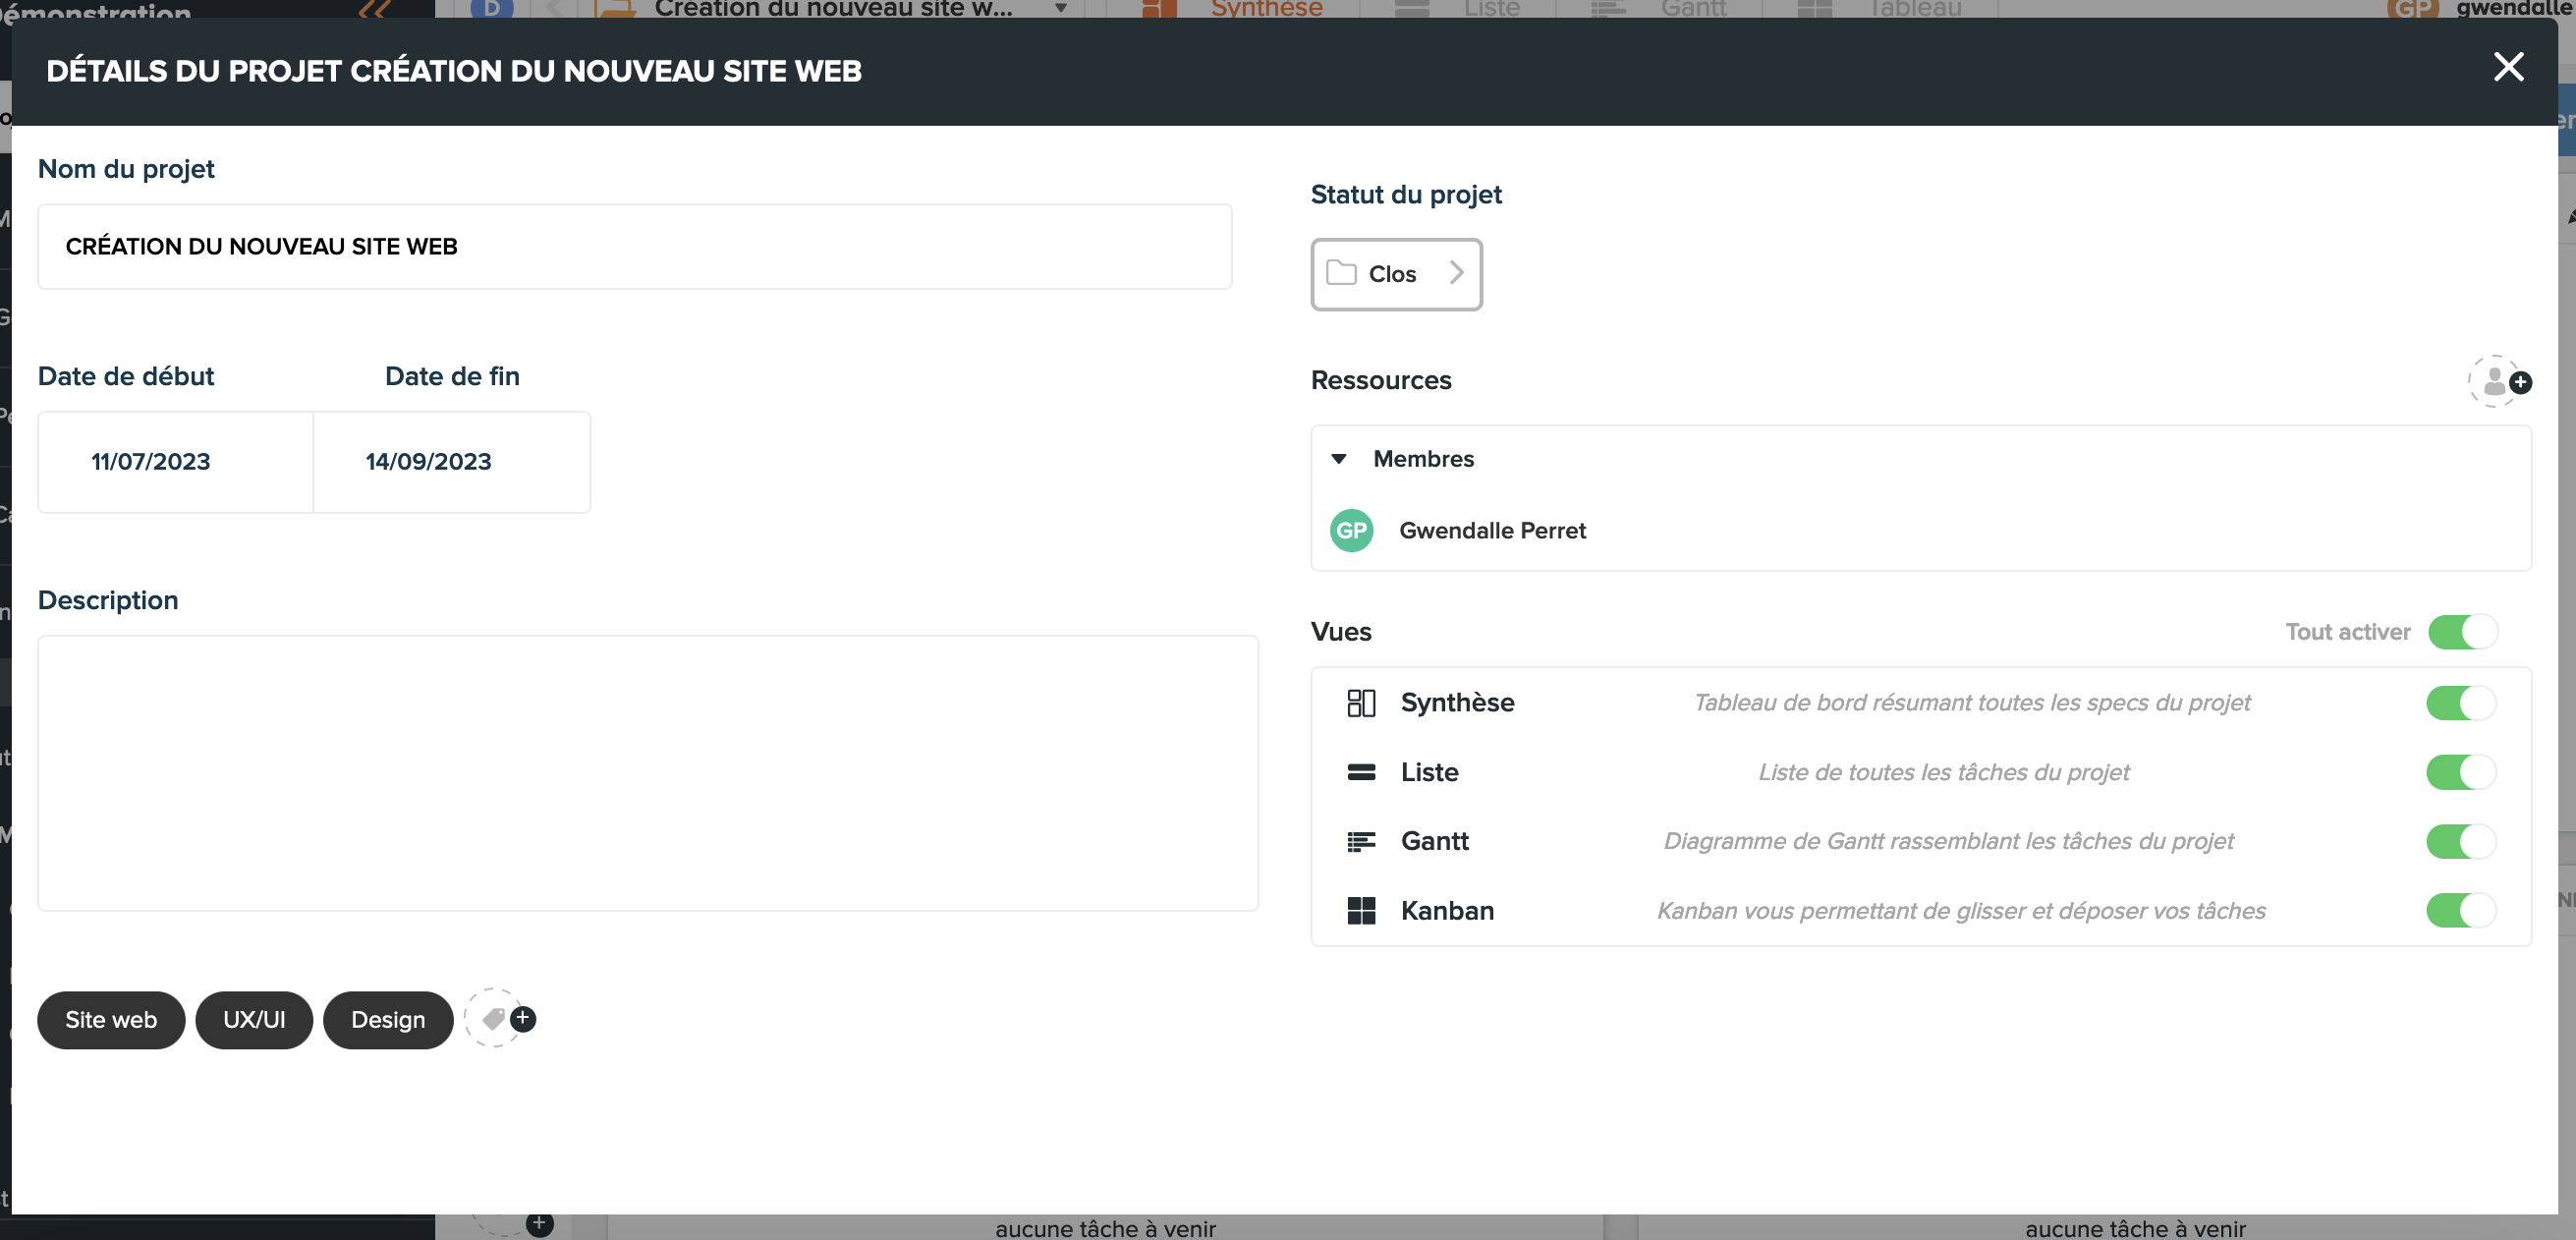Click the Liste view icon

pyautogui.click(x=1361, y=772)
